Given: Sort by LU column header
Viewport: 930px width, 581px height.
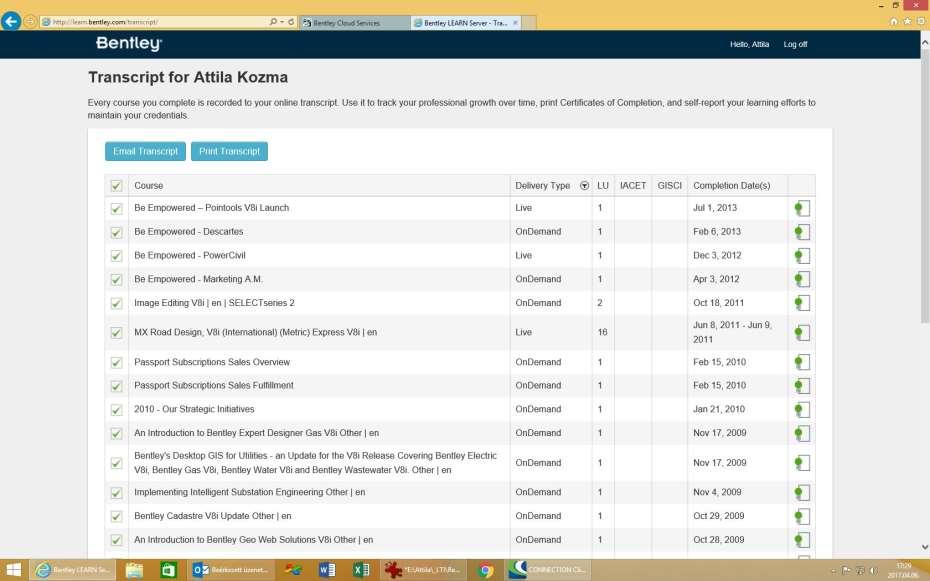Looking at the screenshot, I should (603, 186).
